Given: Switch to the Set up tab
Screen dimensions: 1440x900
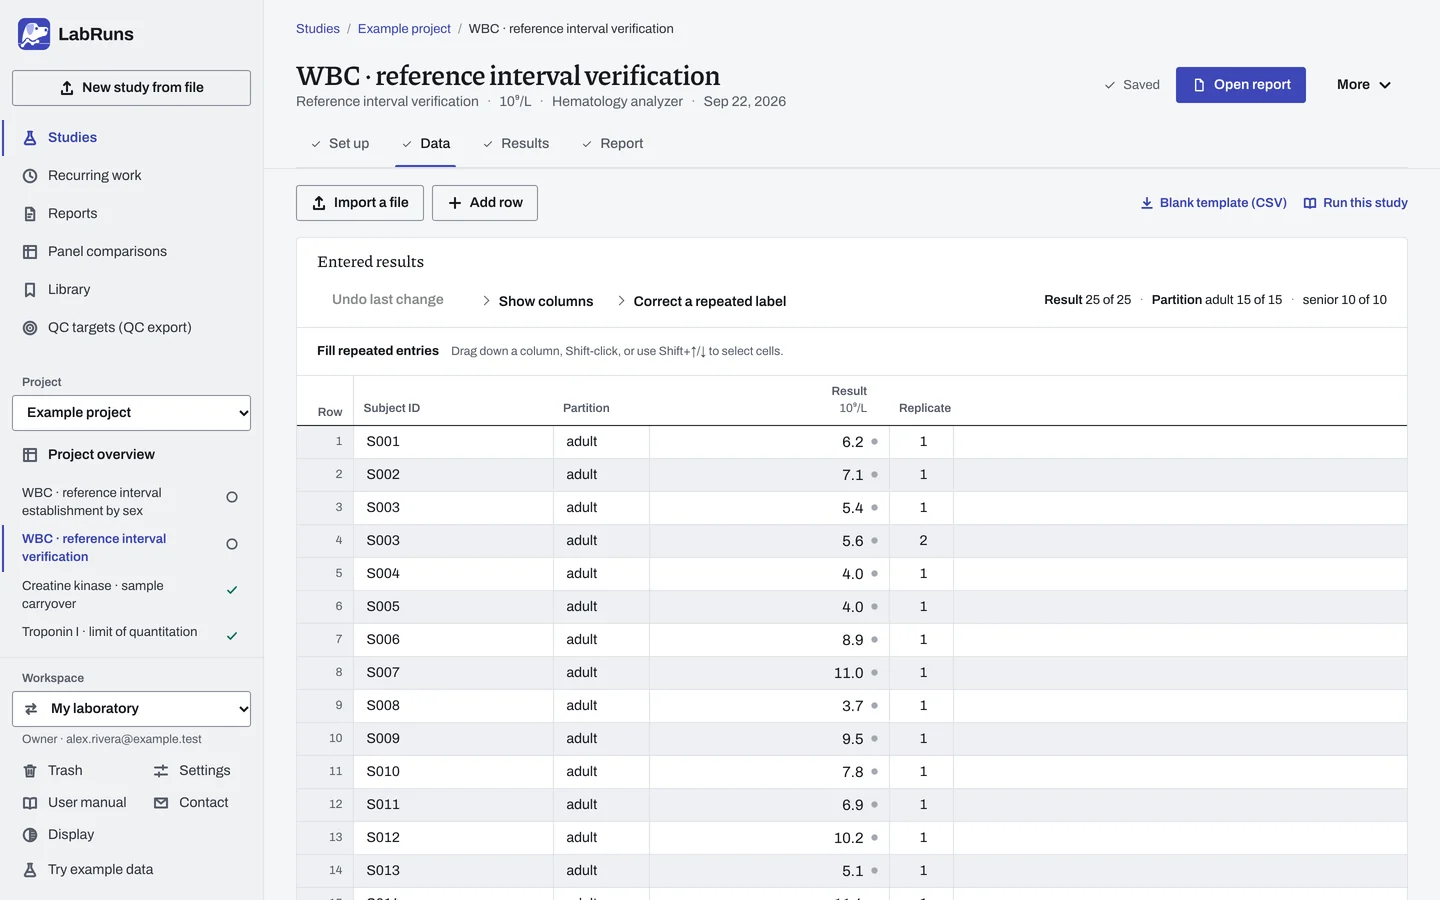Looking at the screenshot, I should pyautogui.click(x=340, y=144).
